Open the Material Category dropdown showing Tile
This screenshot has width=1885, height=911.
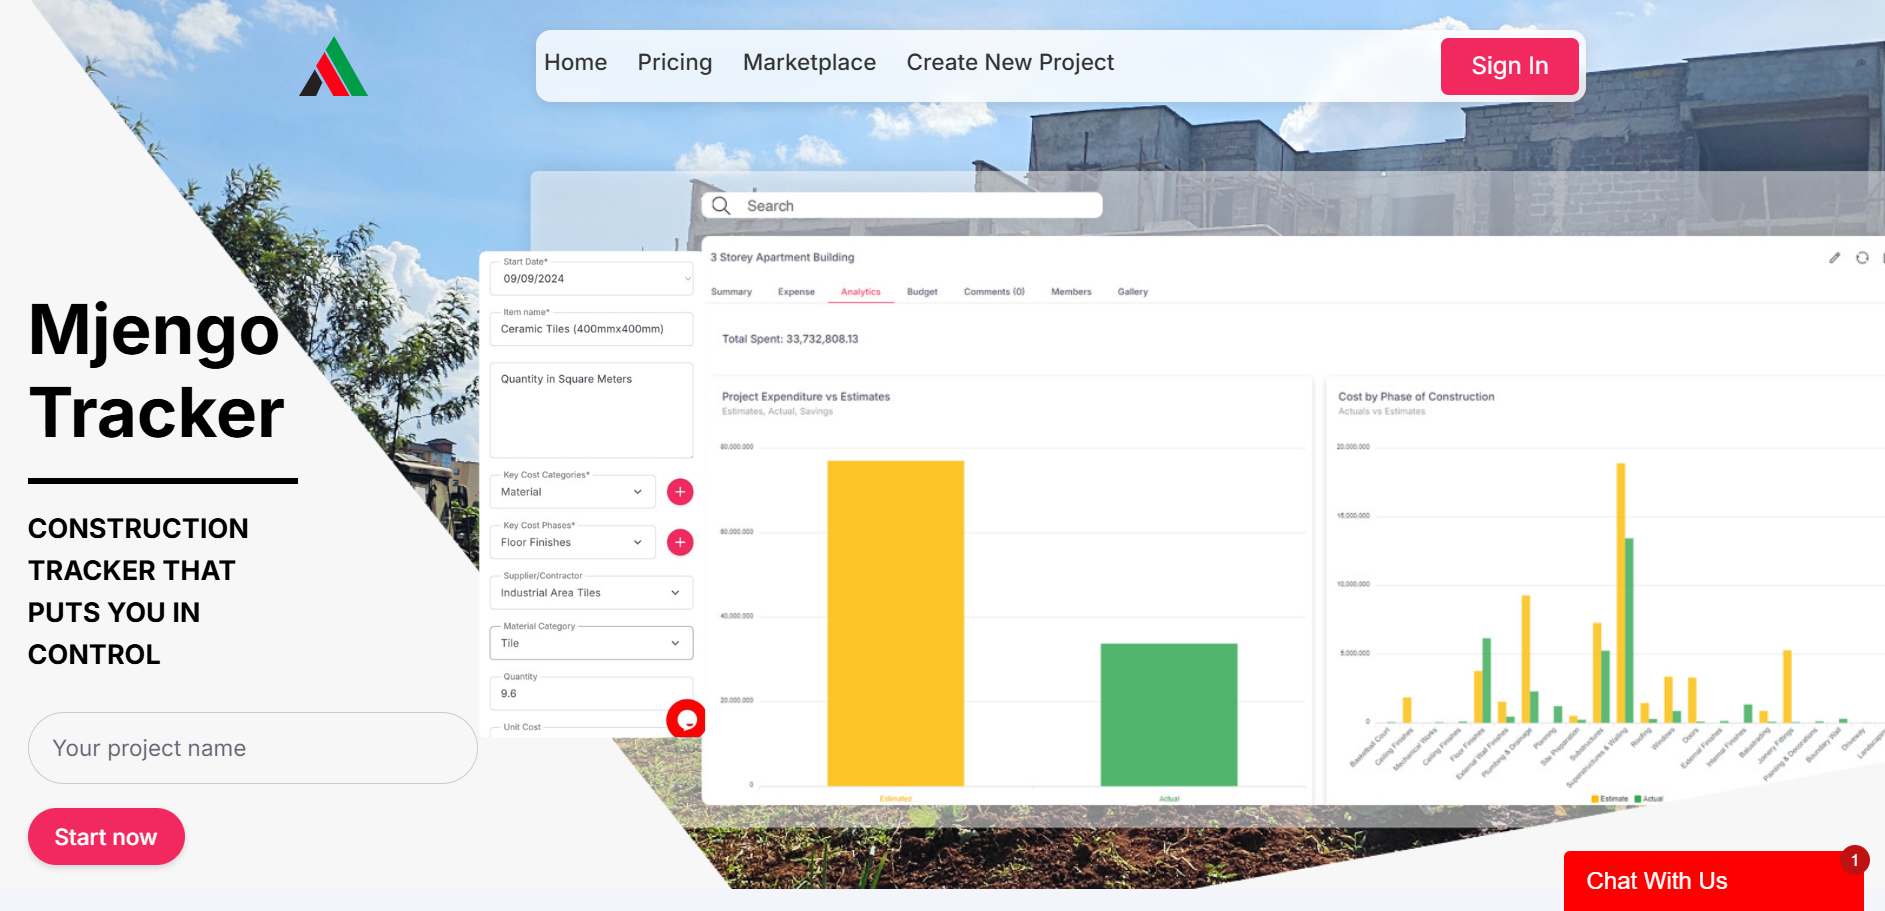(675, 643)
